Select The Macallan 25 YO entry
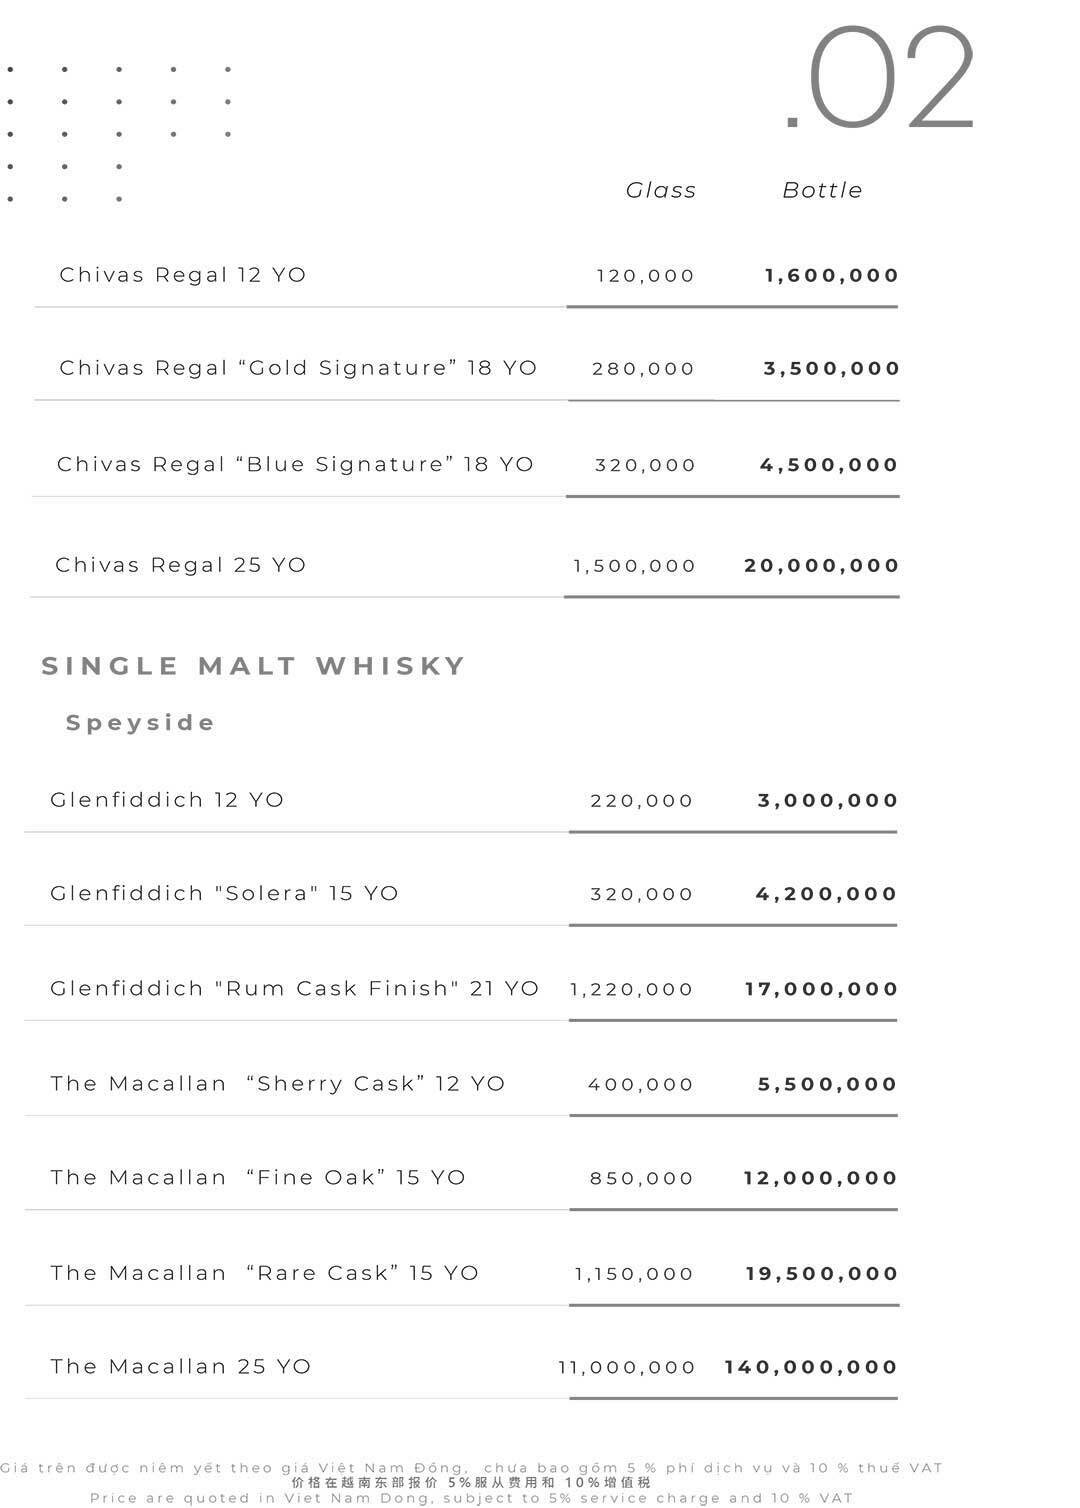This screenshot has width=1080, height=1508. 181,1367
